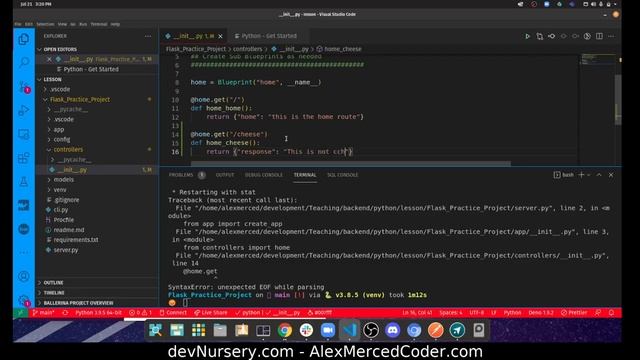Open the Testing flask view
640x360 pixels.
[x=24, y=181]
